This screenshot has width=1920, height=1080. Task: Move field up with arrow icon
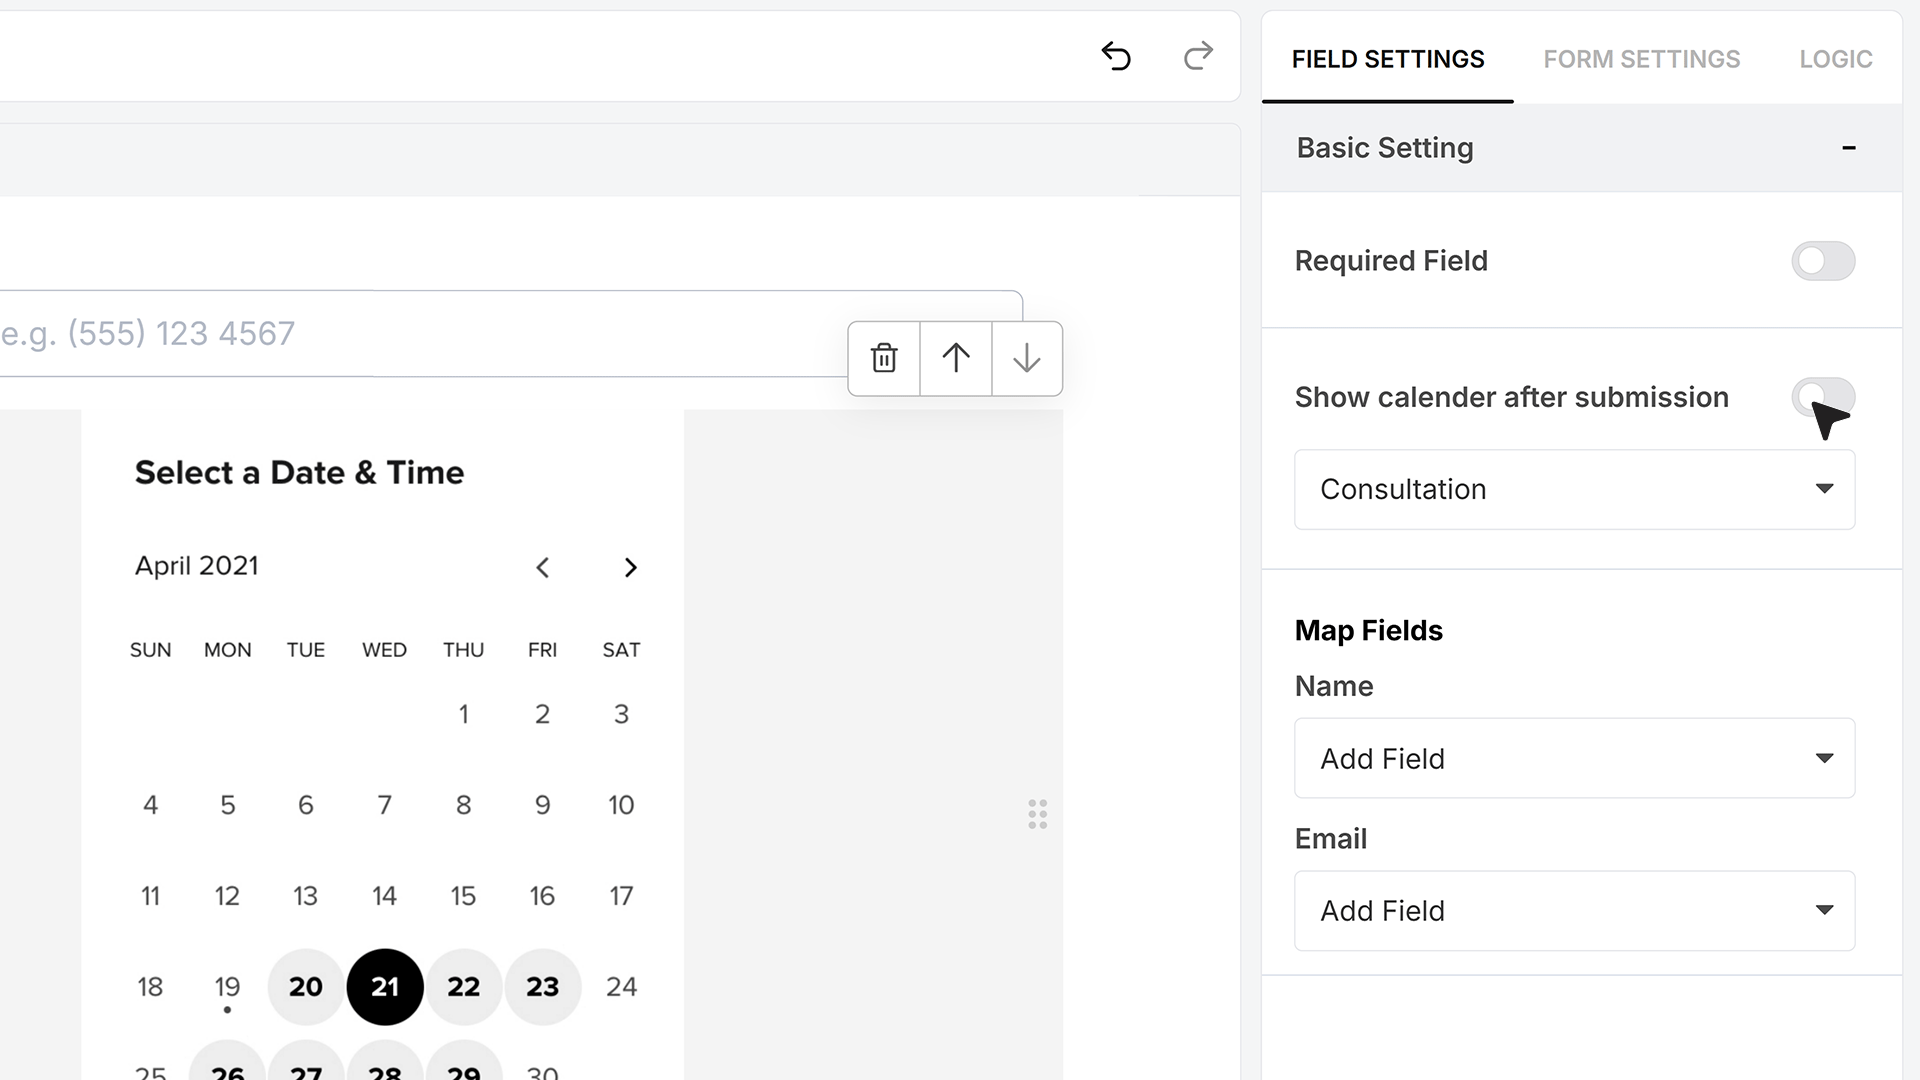pyautogui.click(x=956, y=358)
